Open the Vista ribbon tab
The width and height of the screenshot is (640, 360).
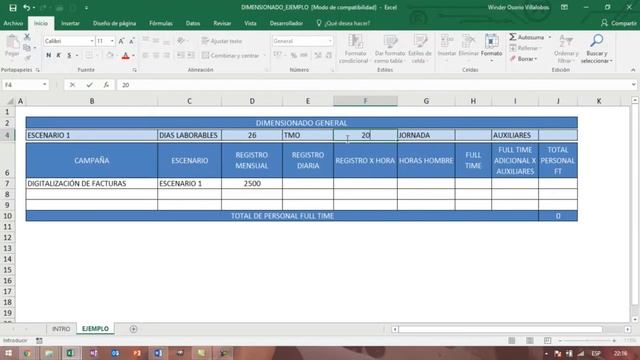[x=250, y=23]
